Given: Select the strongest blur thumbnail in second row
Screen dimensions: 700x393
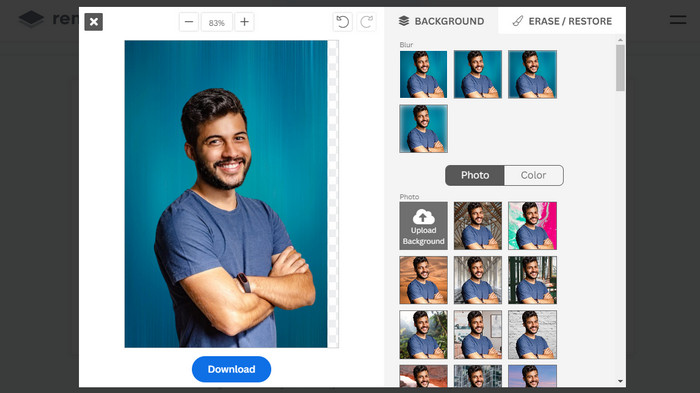Looking at the screenshot, I should [x=423, y=129].
